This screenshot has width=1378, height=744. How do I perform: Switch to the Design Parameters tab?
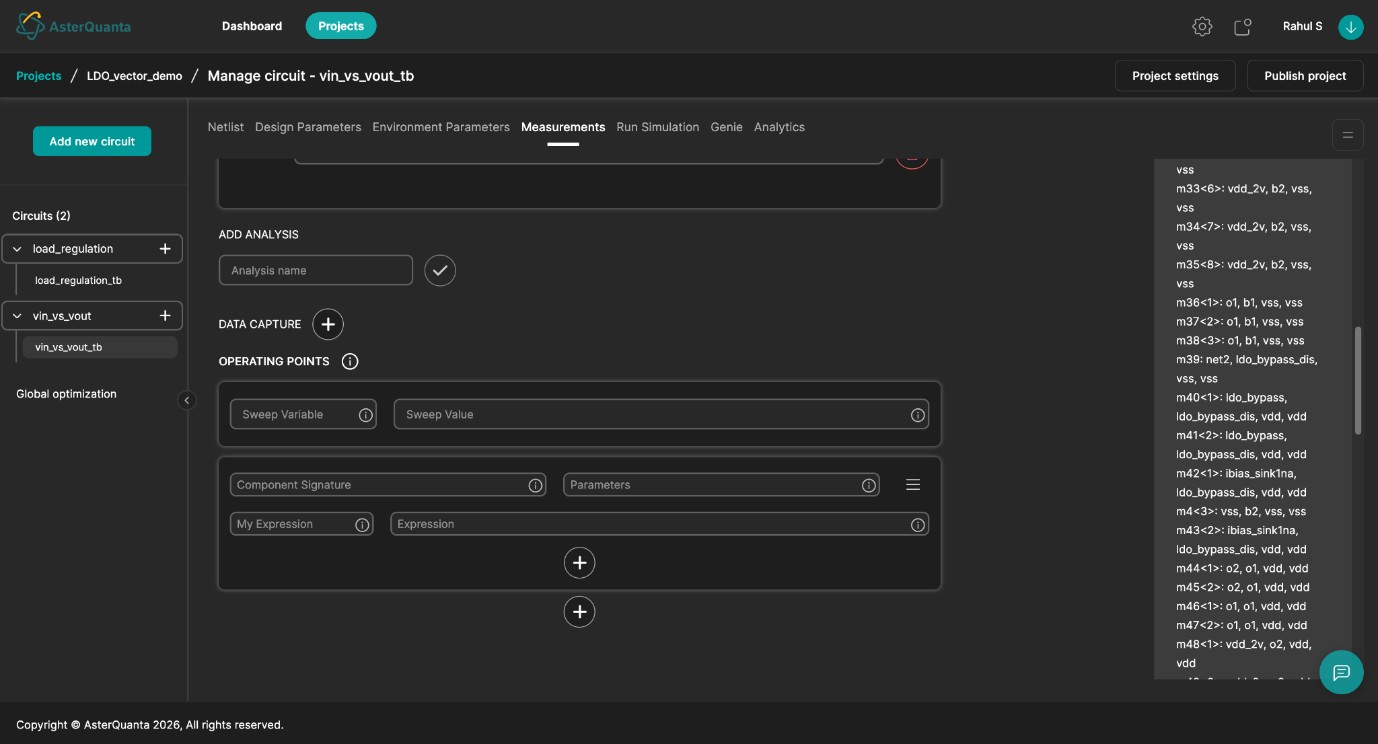tap(308, 127)
